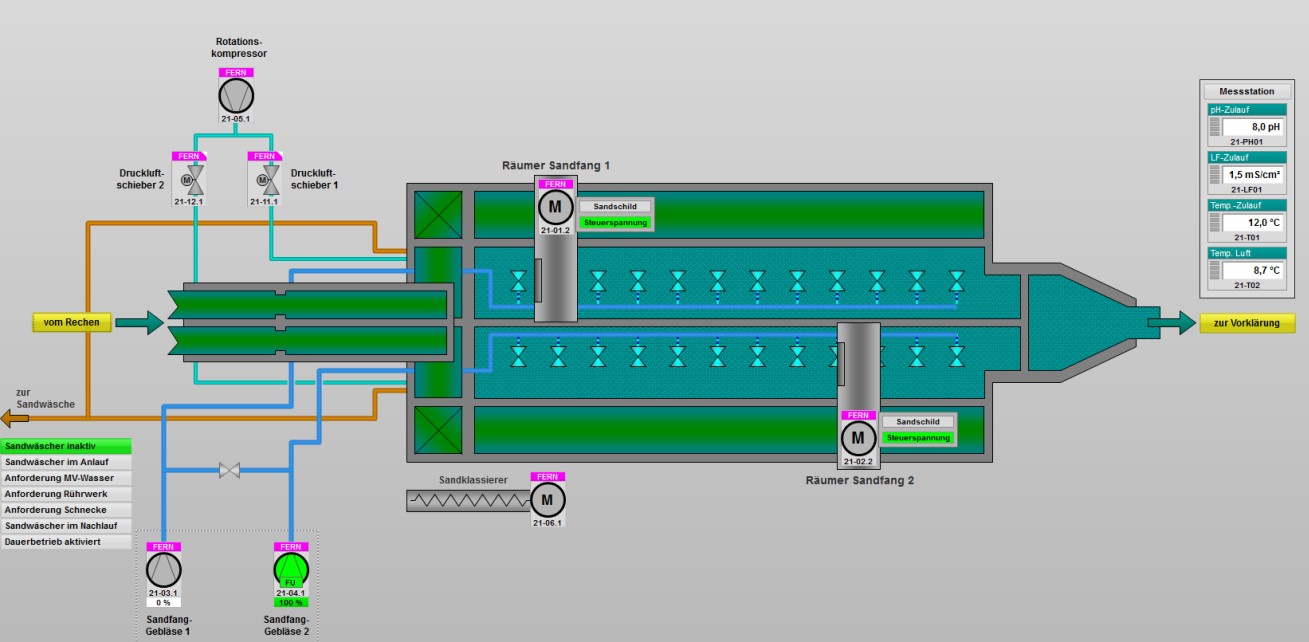Toggle the Sandwäscher inaktiv status

pos(66,446)
